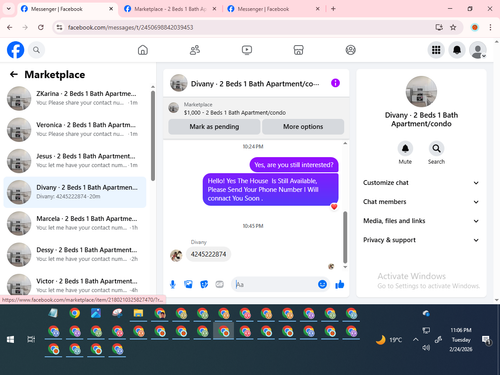This screenshot has height=375, width=500.
Task: Choose a GIF icon
Action: click(x=219, y=284)
